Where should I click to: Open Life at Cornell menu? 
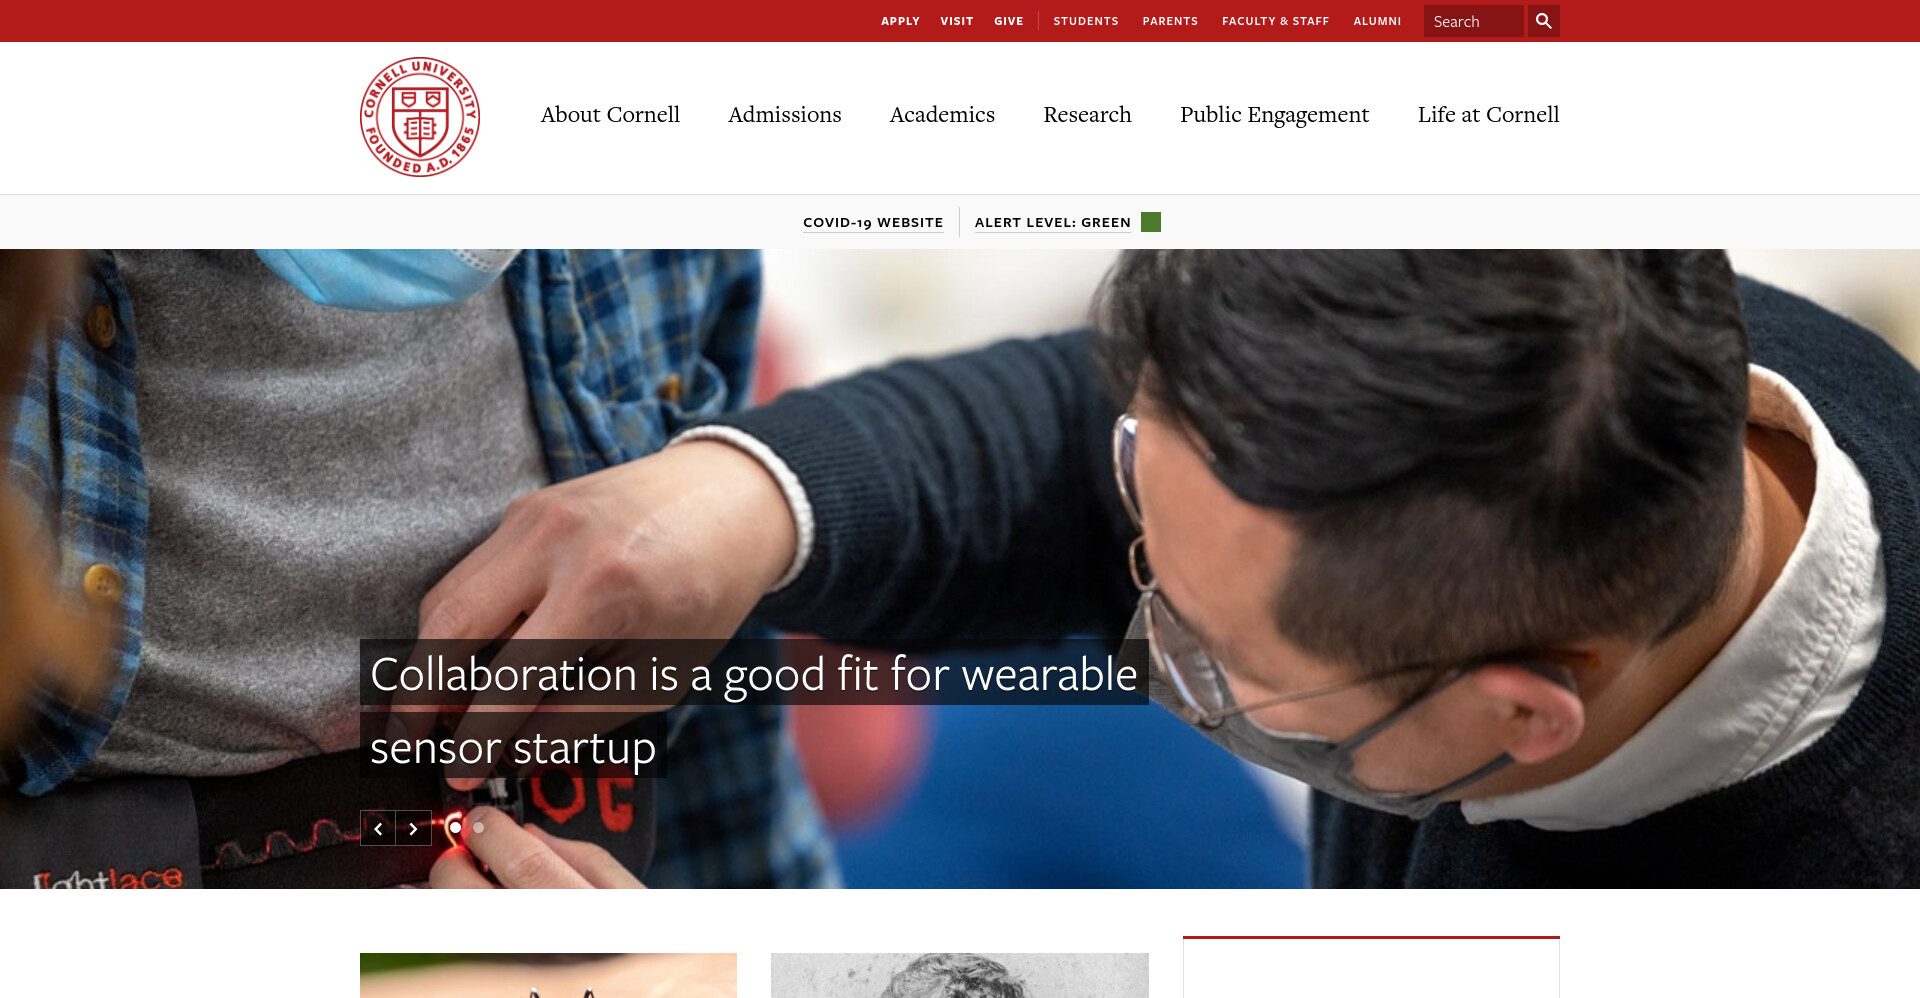[1488, 115]
